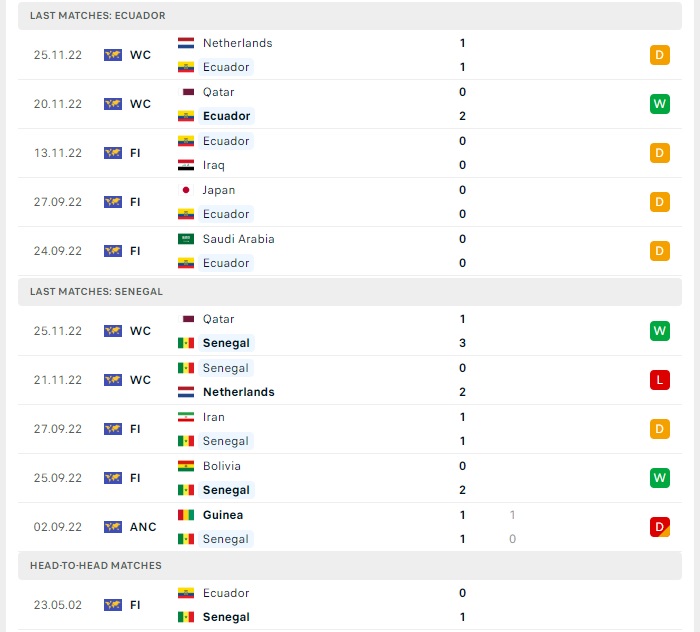700x632 pixels.
Task: Click the Iraq flag icon
Action: pyautogui.click(x=185, y=165)
